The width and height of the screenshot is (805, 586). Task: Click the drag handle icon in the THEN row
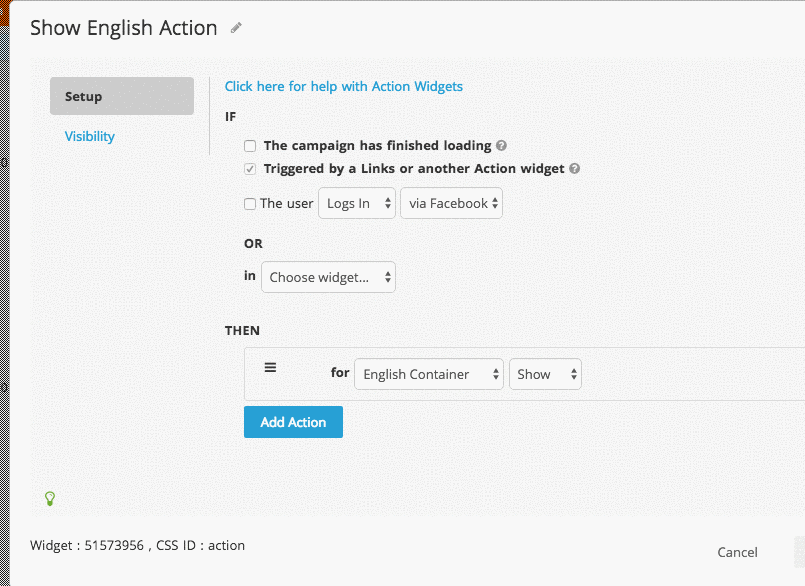pyautogui.click(x=270, y=367)
